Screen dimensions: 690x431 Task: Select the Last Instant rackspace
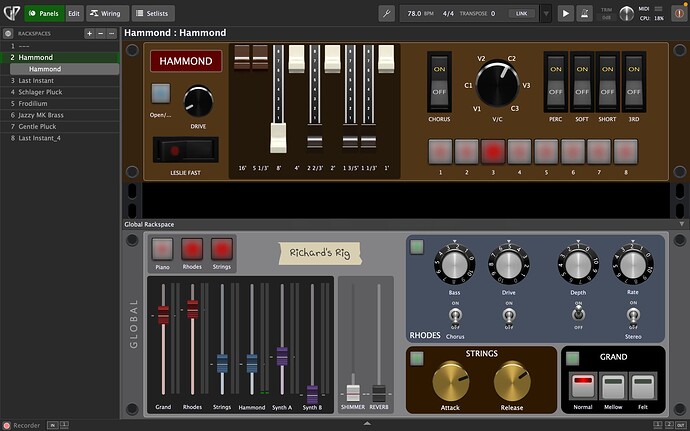pos(60,81)
